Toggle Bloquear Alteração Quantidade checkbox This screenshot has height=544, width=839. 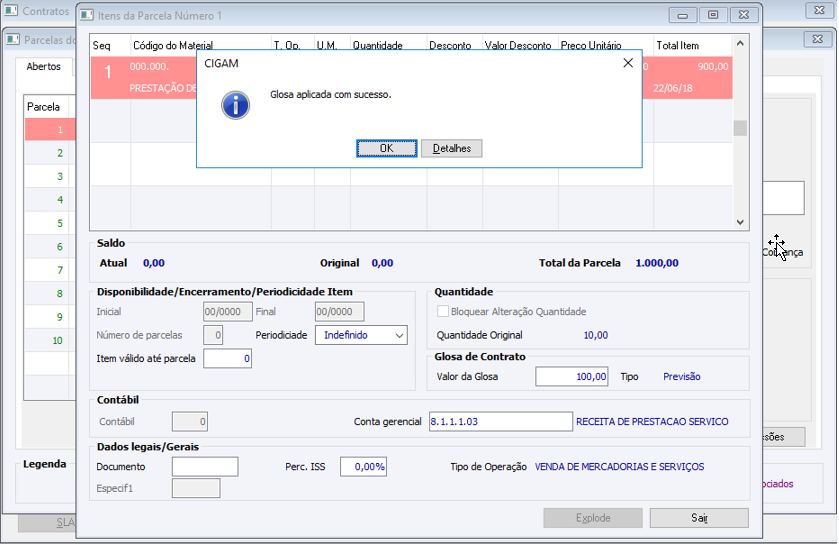coord(443,311)
